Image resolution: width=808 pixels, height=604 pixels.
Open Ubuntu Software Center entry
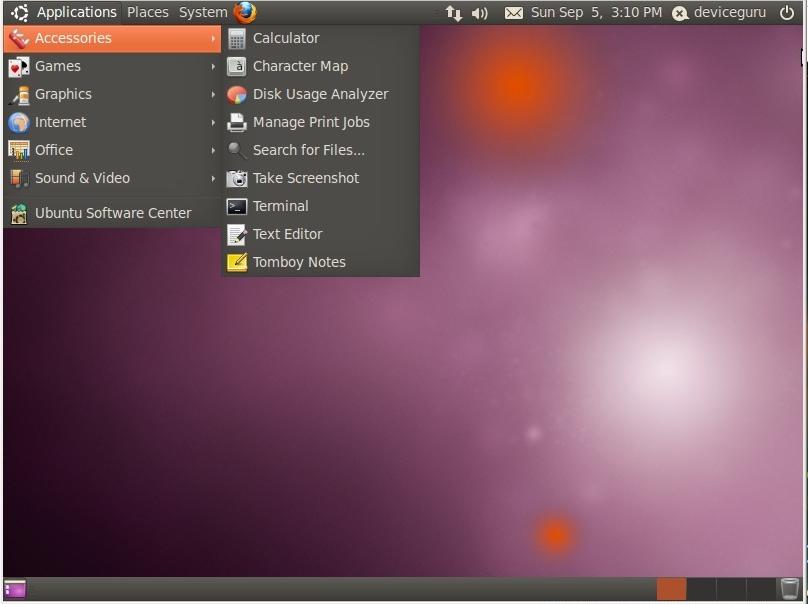[x=112, y=213]
